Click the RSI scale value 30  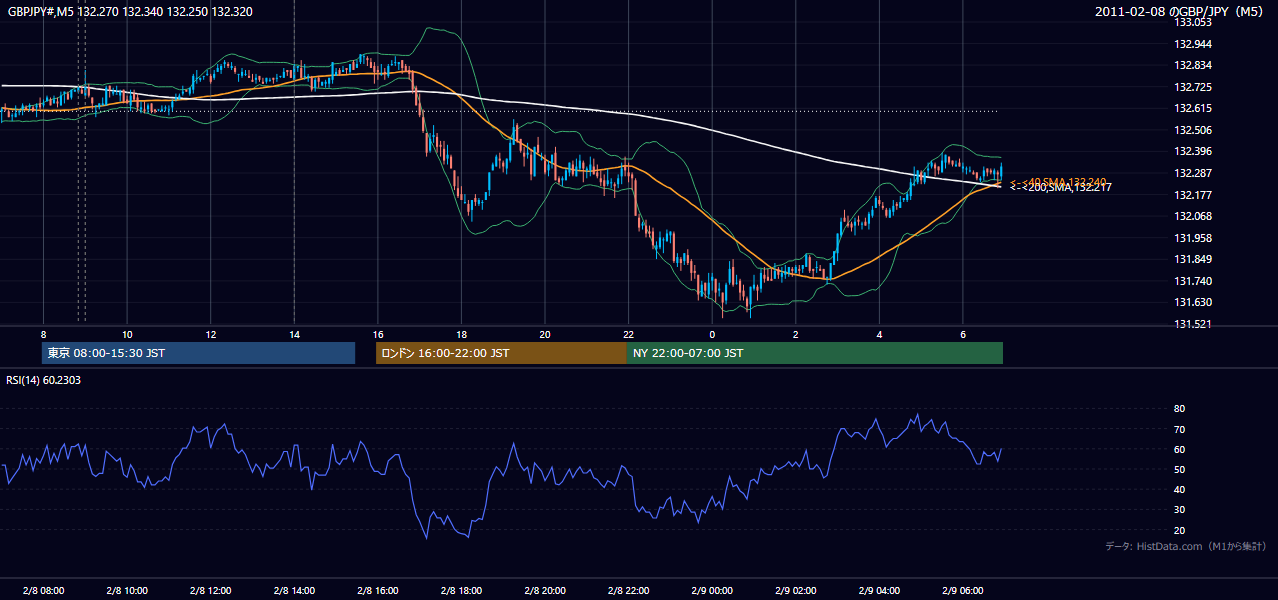click(x=1179, y=510)
